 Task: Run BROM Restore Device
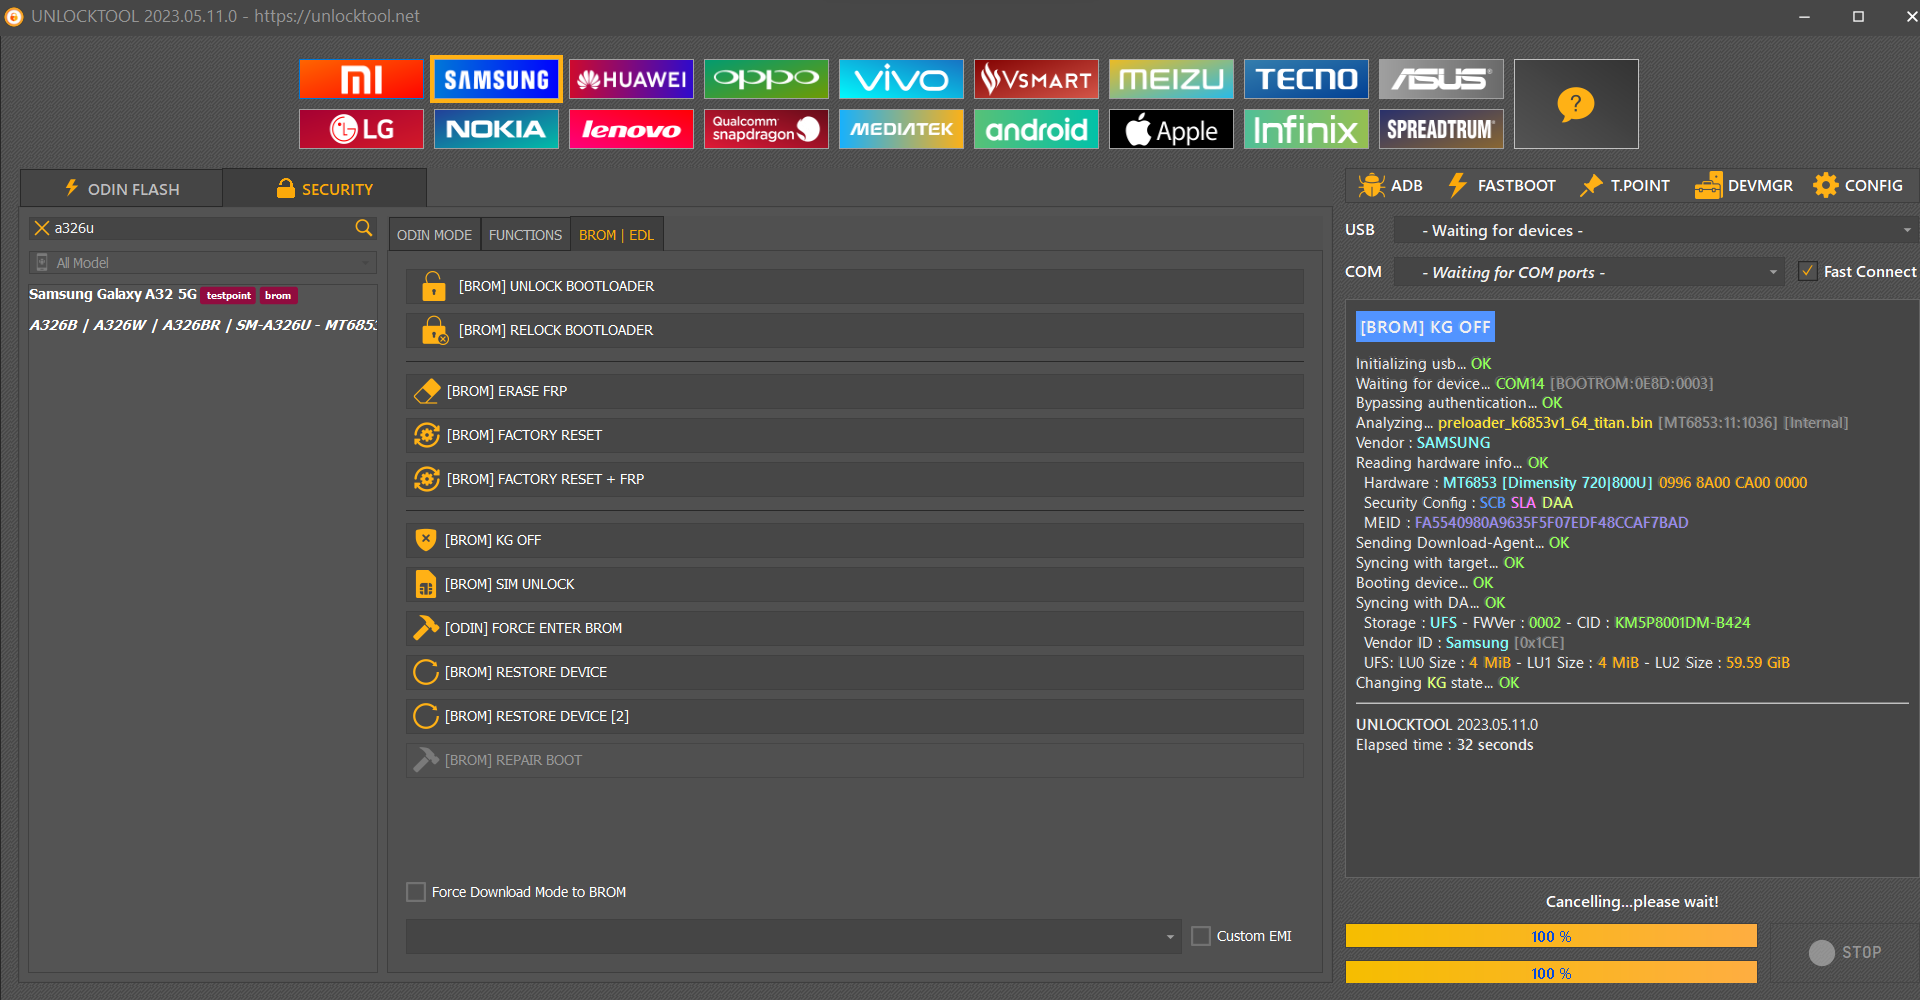point(855,672)
